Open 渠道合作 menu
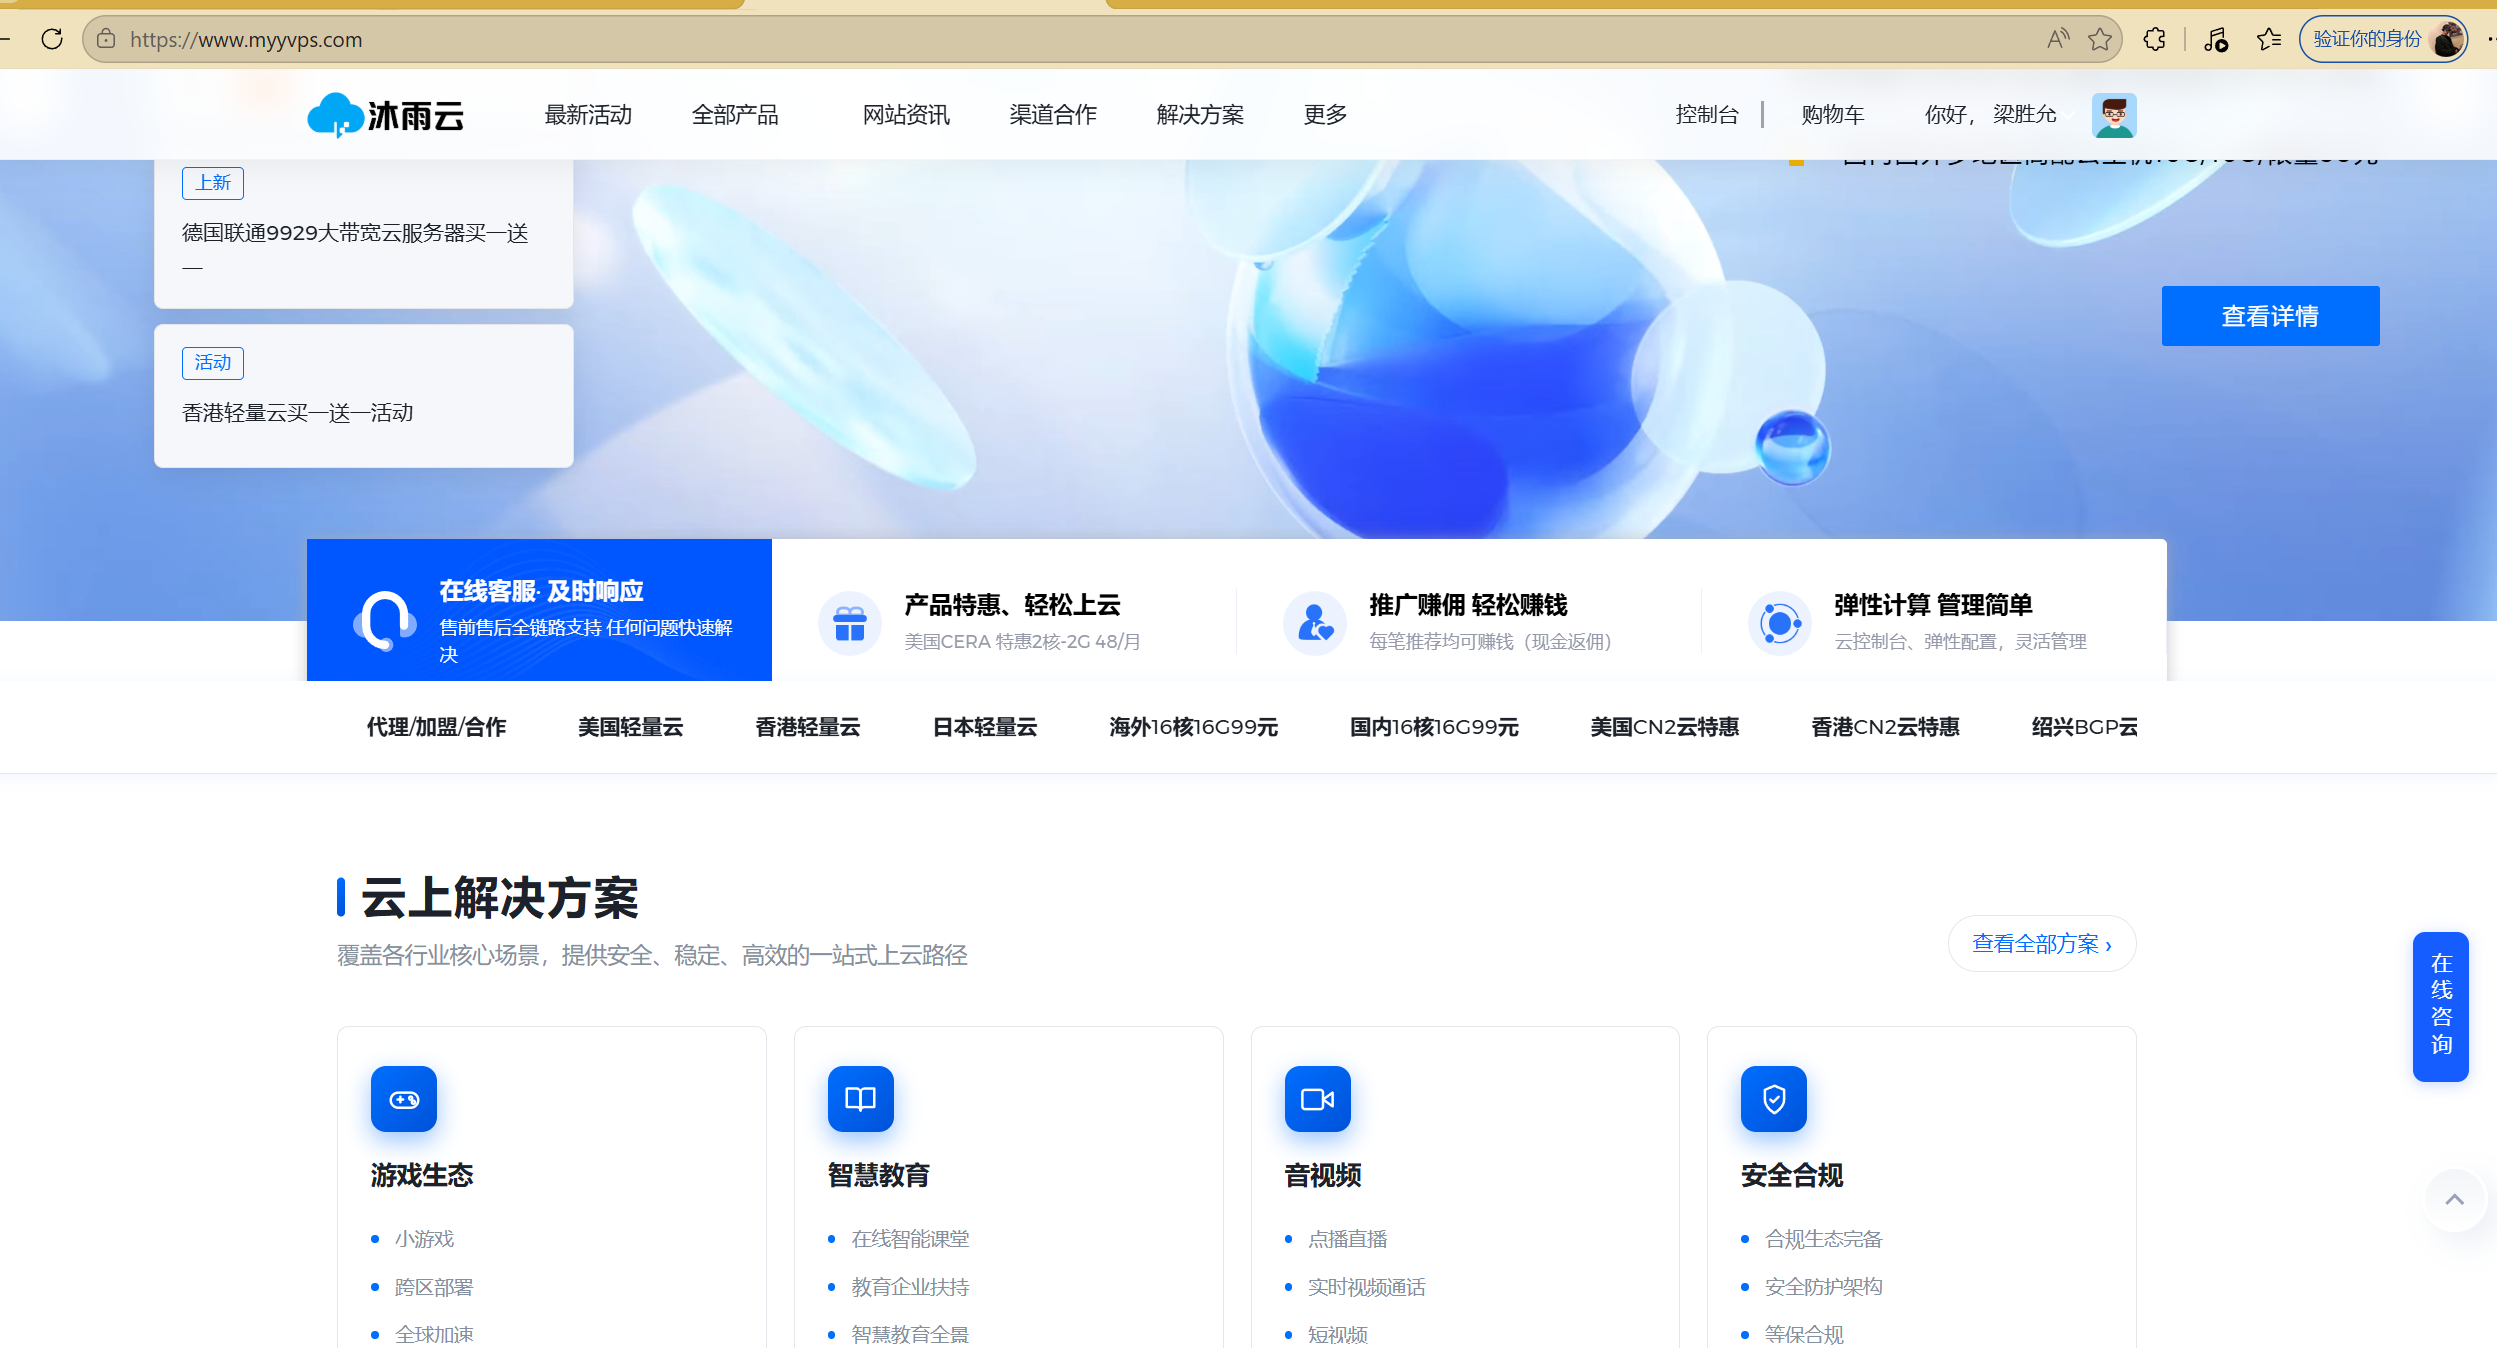This screenshot has height=1348, width=2497. (1053, 115)
